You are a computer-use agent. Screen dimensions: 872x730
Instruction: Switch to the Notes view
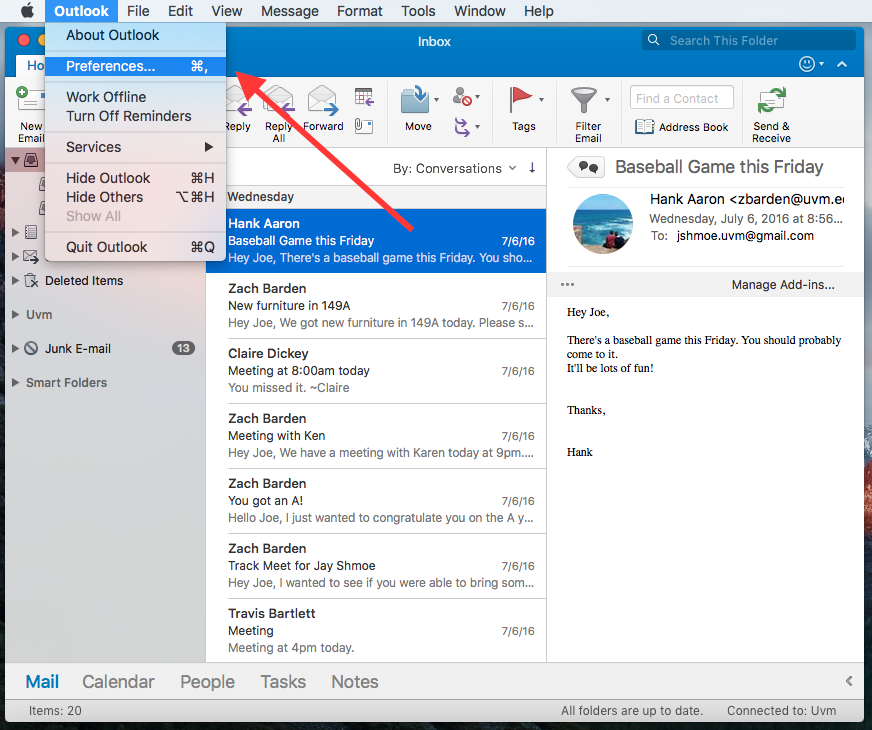355,681
